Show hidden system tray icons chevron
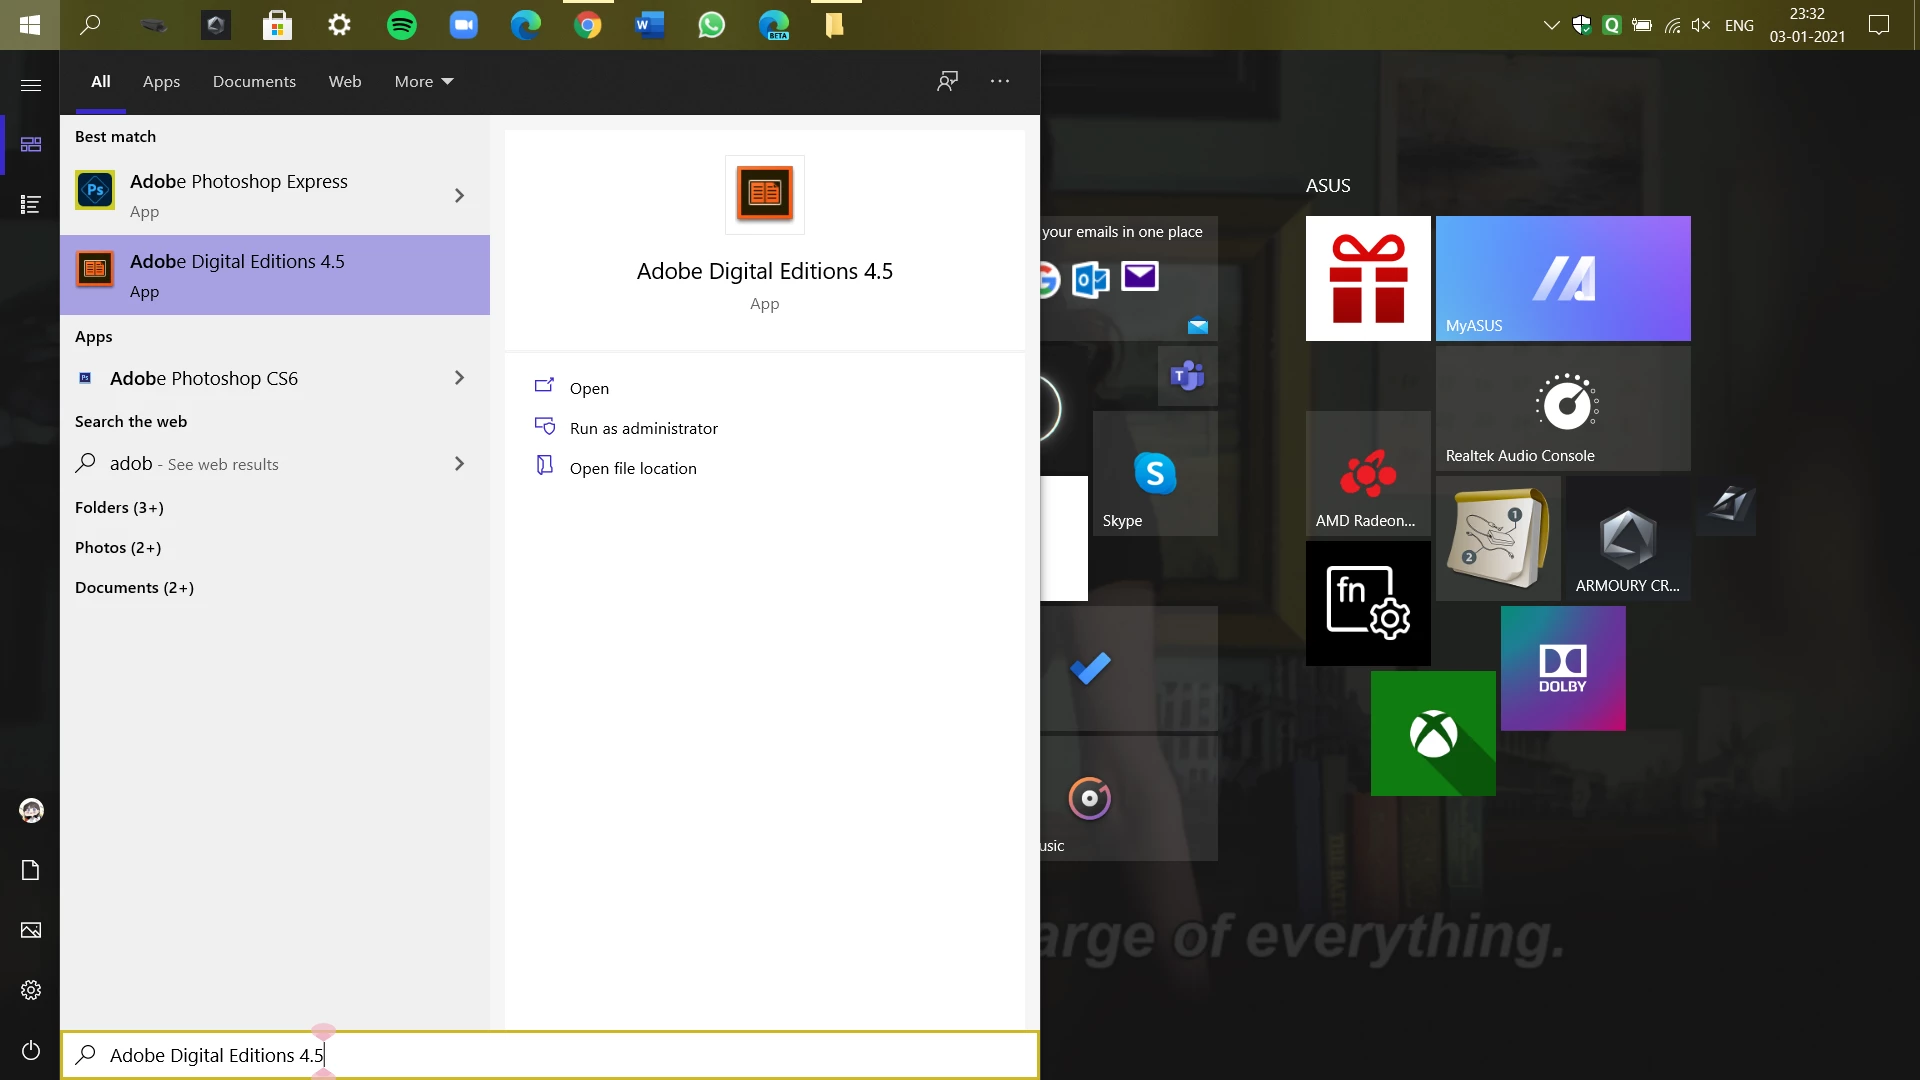This screenshot has height=1080, width=1920. [1551, 25]
